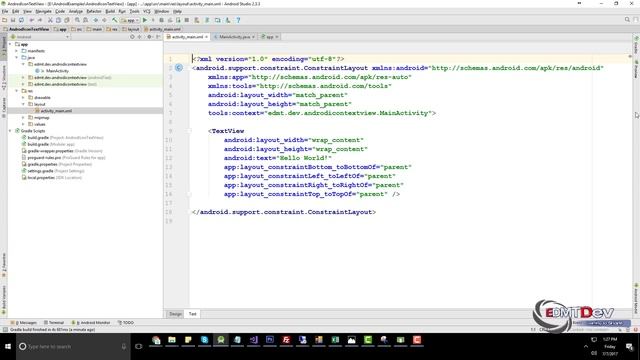Open Android Studio from the taskbar
The width and height of the screenshot is (640, 360).
[x=221, y=340]
